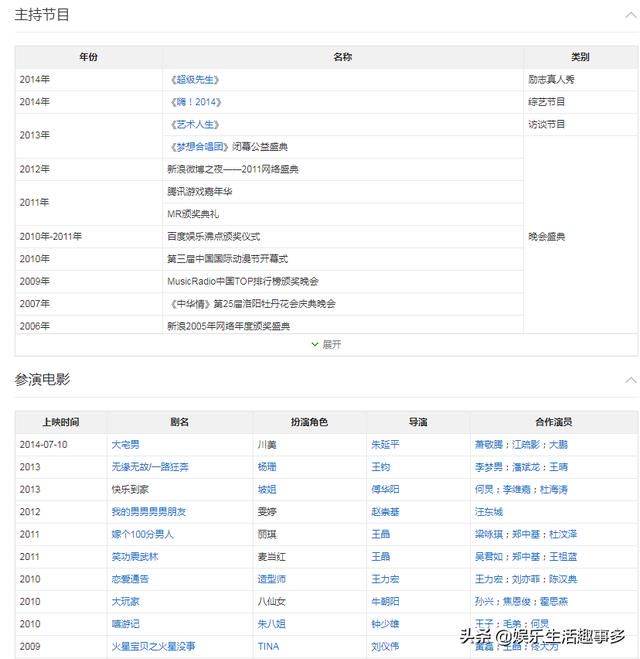Select the 腾讯游戏嘉年华 cell
The width and height of the screenshot is (640, 659).
pyautogui.click(x=343, y=192)
